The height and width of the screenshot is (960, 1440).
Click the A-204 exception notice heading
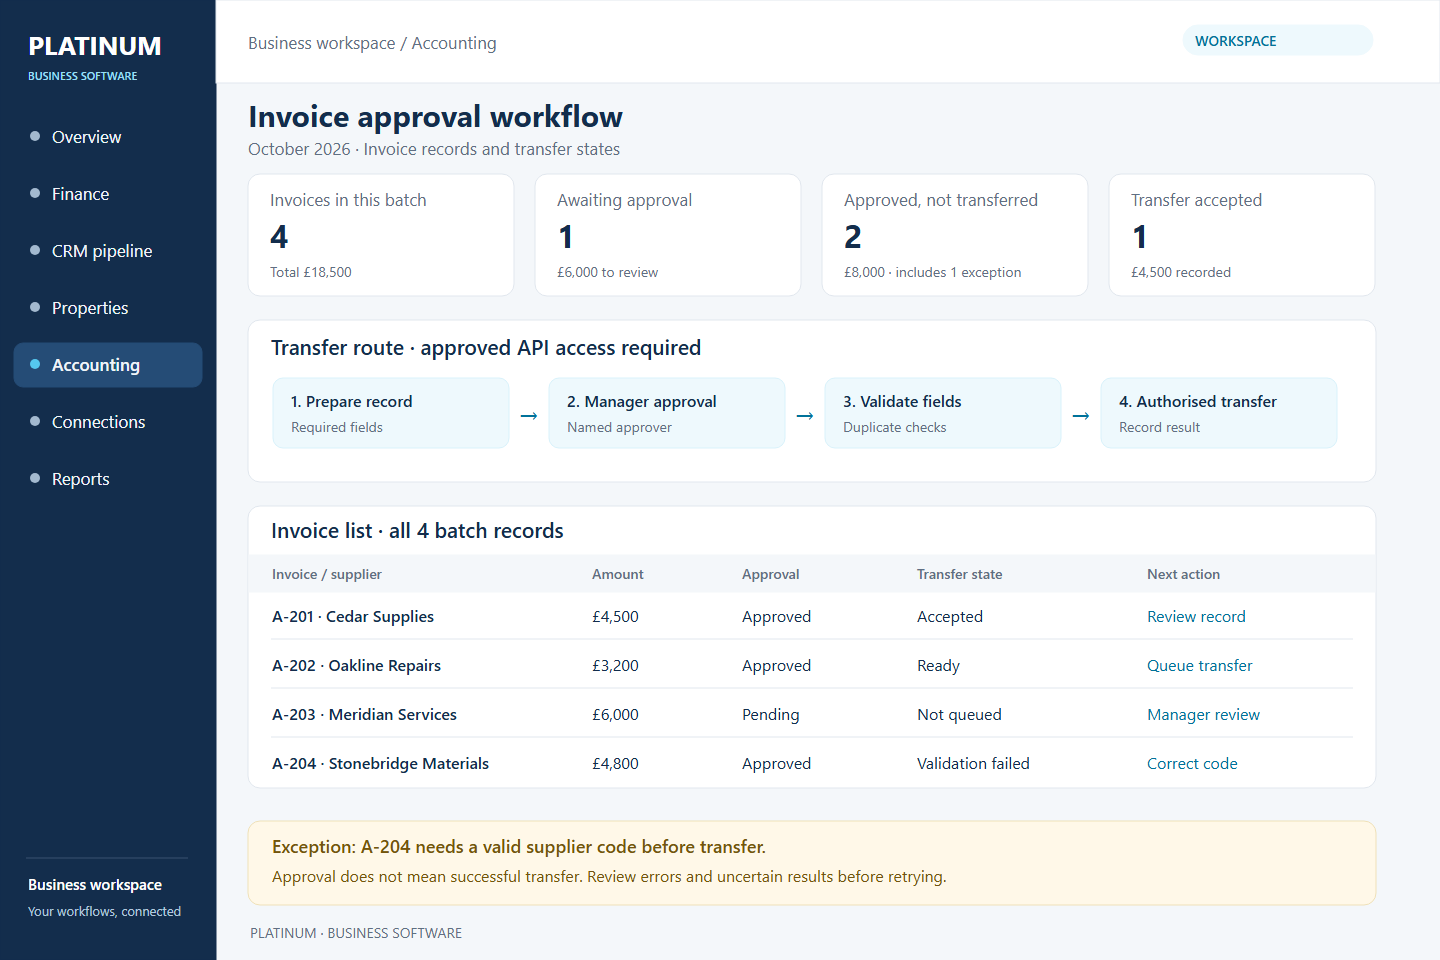click(x=519, y=847)
